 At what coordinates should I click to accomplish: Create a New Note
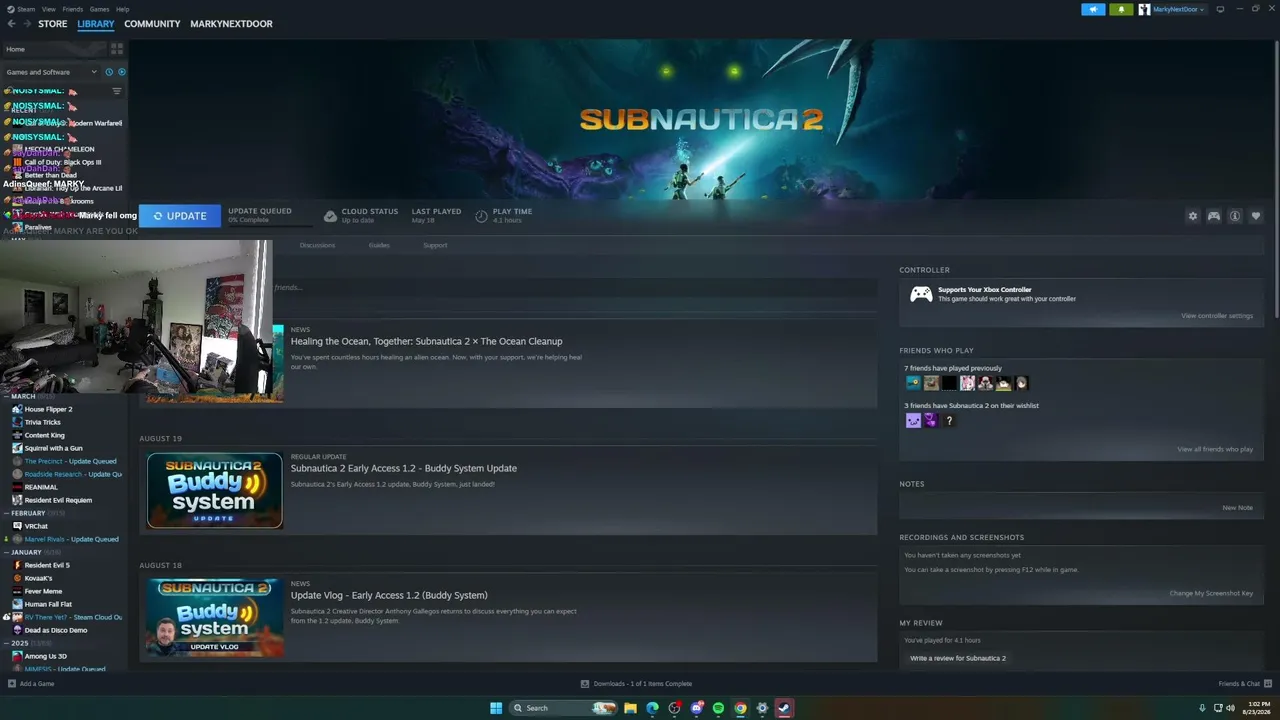[1237, 508]
